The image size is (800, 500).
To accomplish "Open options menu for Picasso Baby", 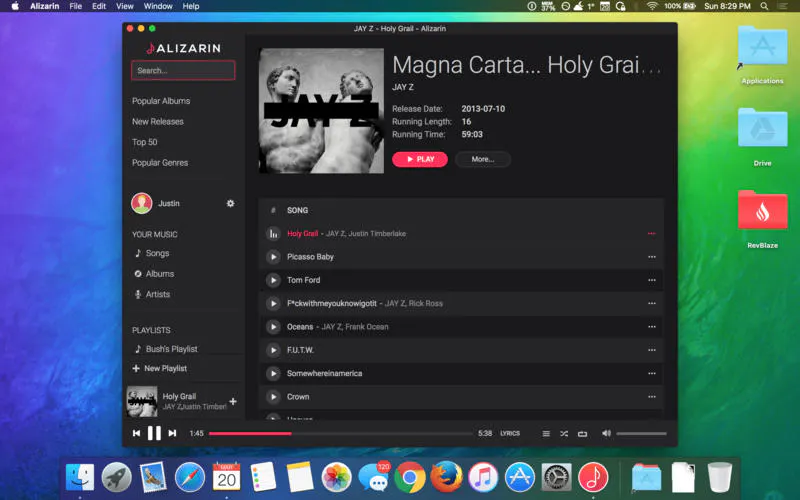I will pyautogui.click(x=652, y=257).
